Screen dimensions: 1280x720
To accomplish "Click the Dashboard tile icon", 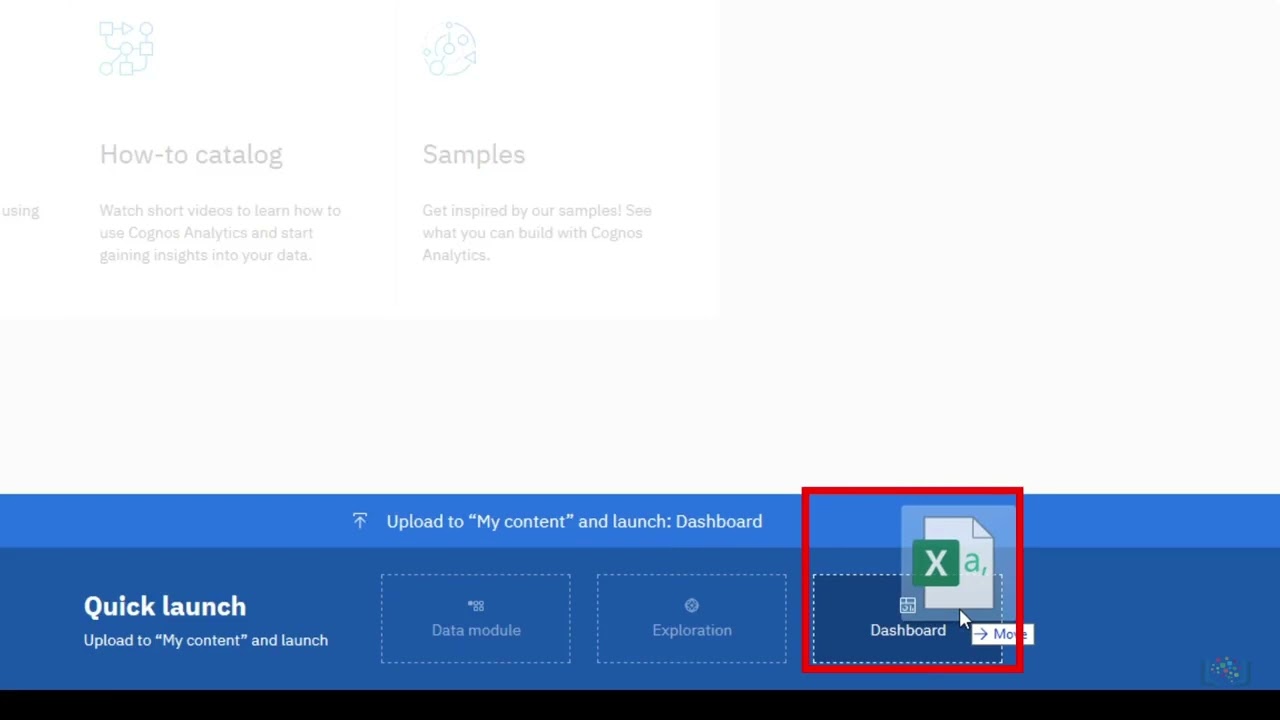I will coord(907,605).
